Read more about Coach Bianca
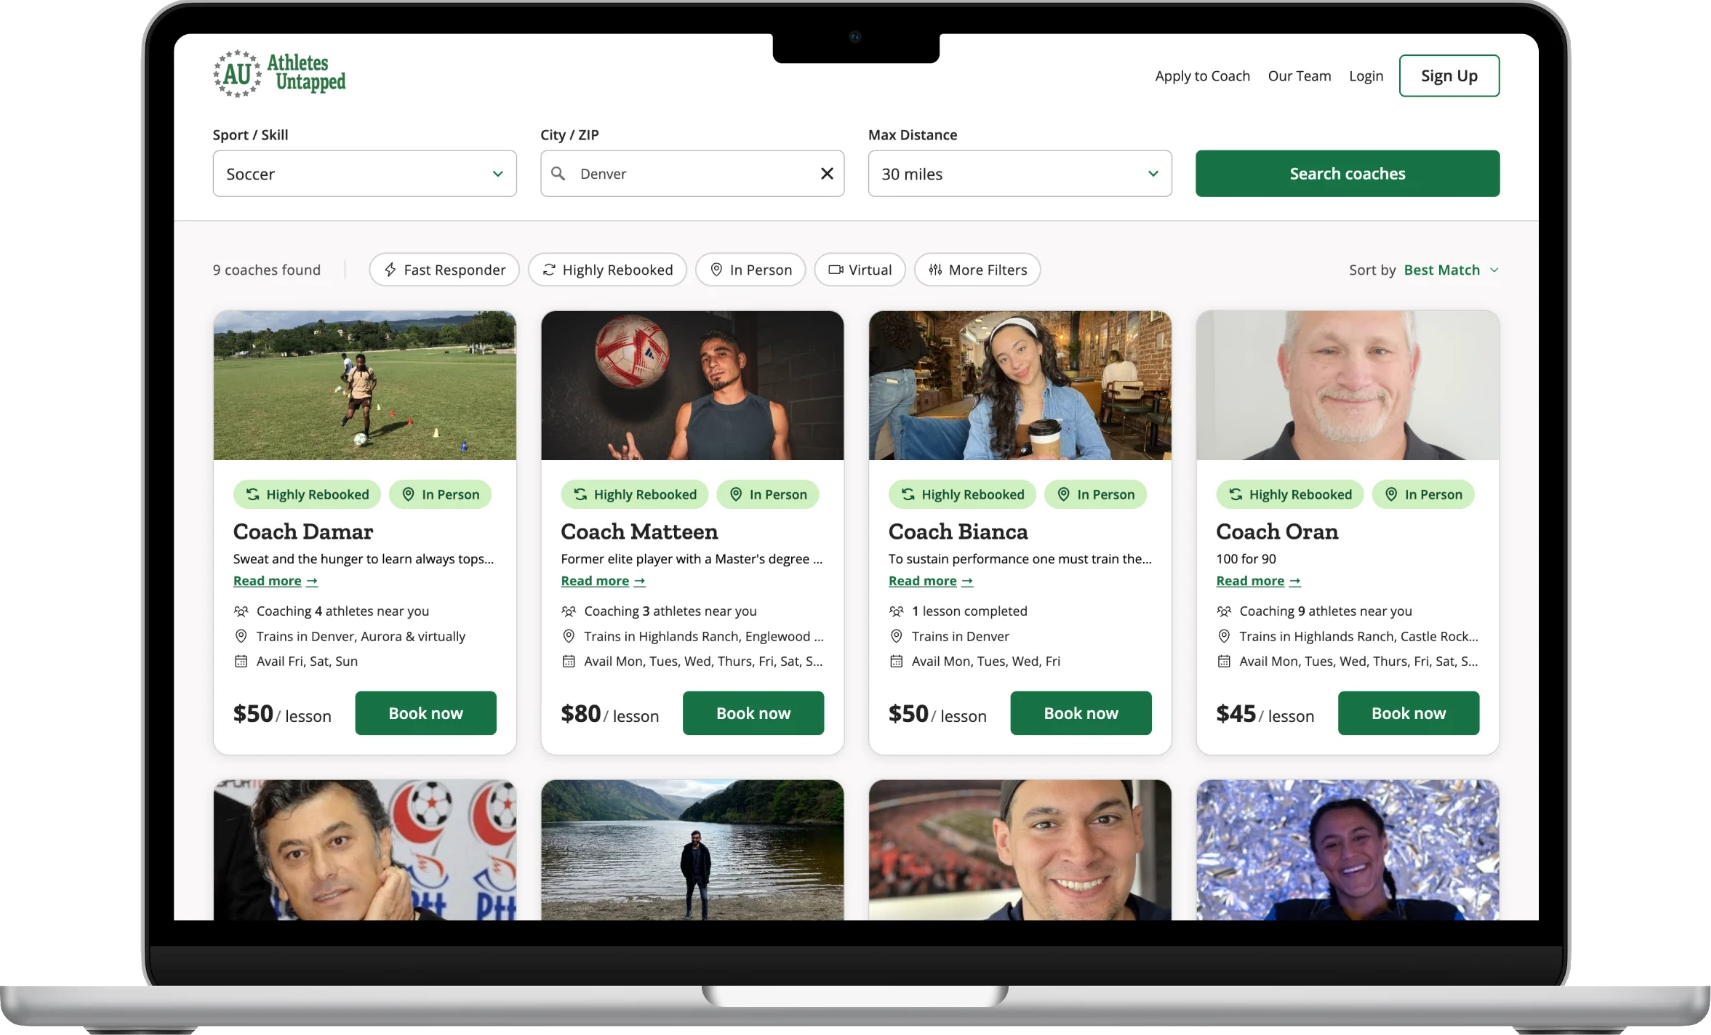The width and height of the screenshot is (1711, 1035). coord(930,581)
